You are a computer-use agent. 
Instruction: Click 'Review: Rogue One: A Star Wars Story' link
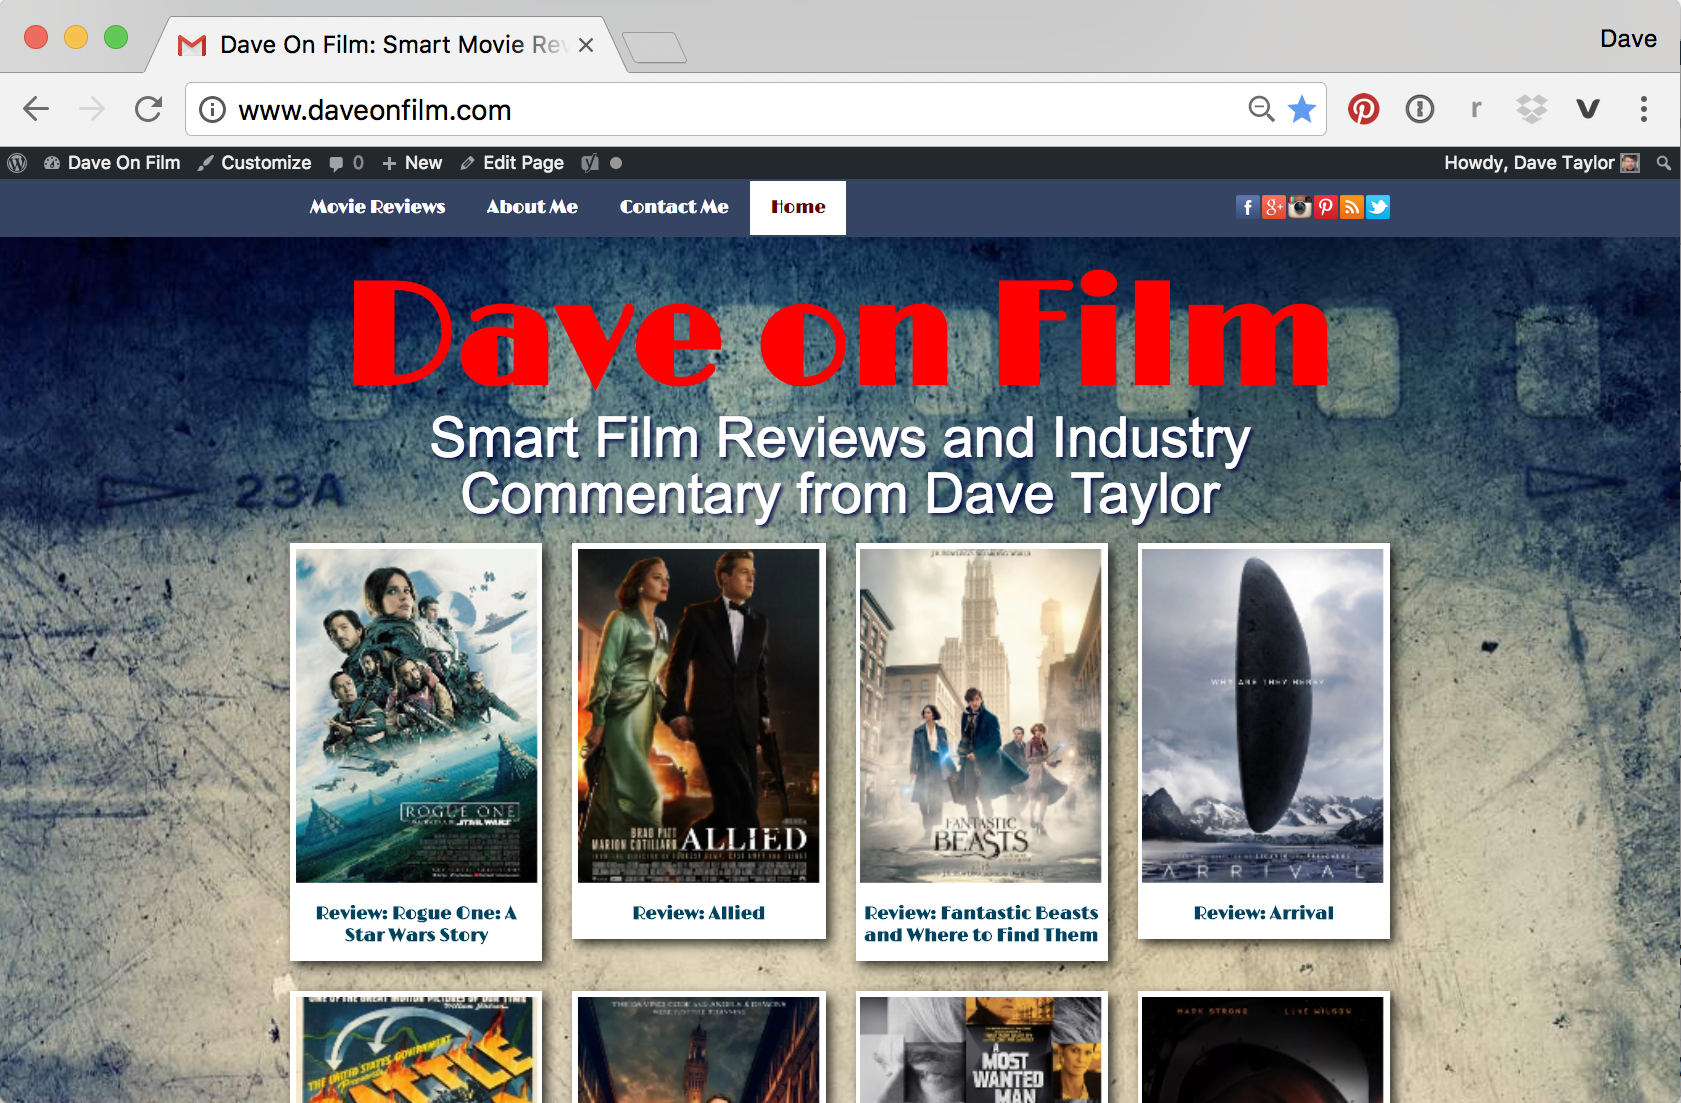pos(416,924)
